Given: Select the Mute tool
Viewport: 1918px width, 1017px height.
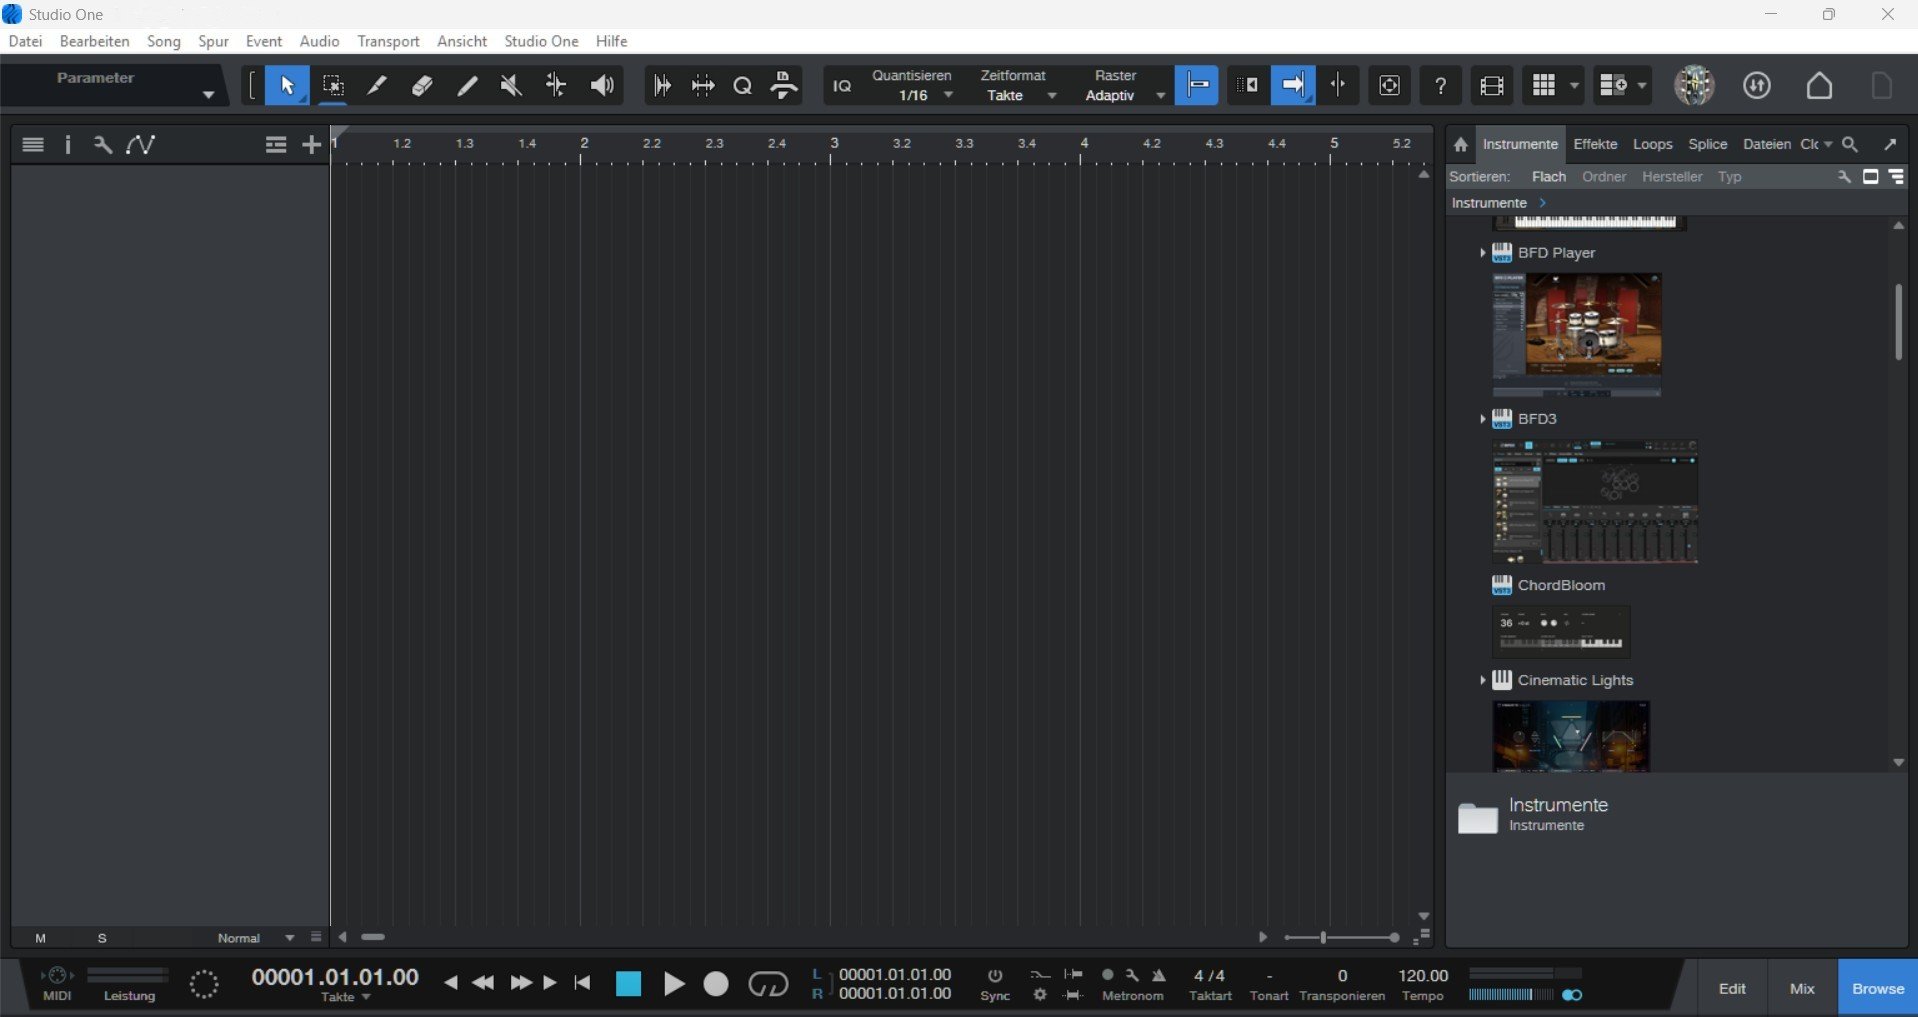Looking at the screenshot, I should (511, 86).
